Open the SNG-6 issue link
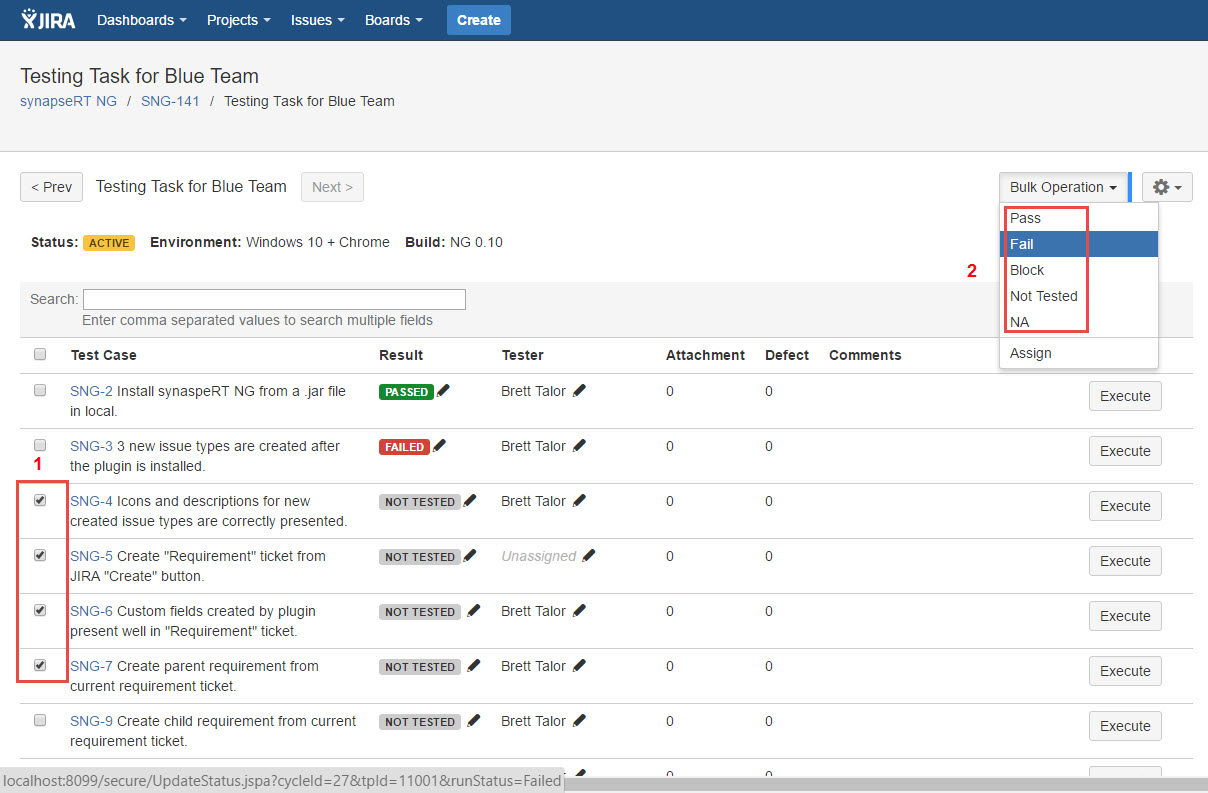The height and width of the screenshot is (793, 1208). (x=91, y=611)
